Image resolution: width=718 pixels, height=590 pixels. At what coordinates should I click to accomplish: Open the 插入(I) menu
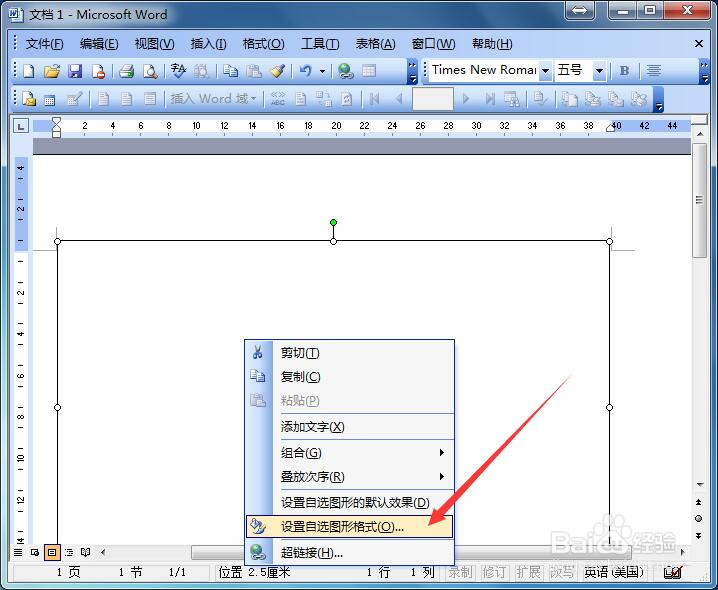tap(208, 44)
